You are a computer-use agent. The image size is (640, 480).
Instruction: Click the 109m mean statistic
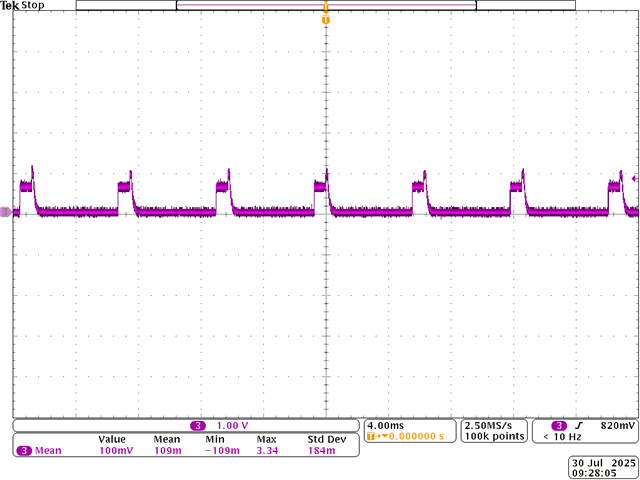pyautogui.click(x=167, y=451)
